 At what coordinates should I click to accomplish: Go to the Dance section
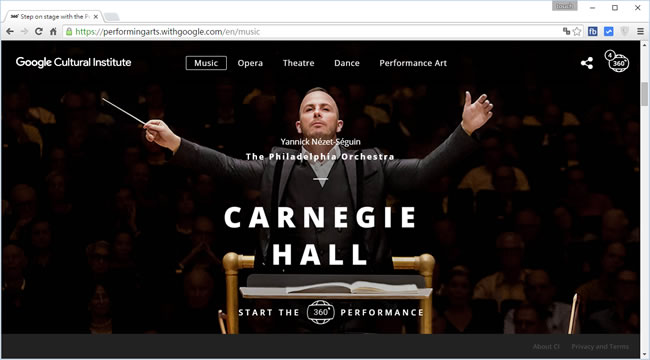[347, 63]
